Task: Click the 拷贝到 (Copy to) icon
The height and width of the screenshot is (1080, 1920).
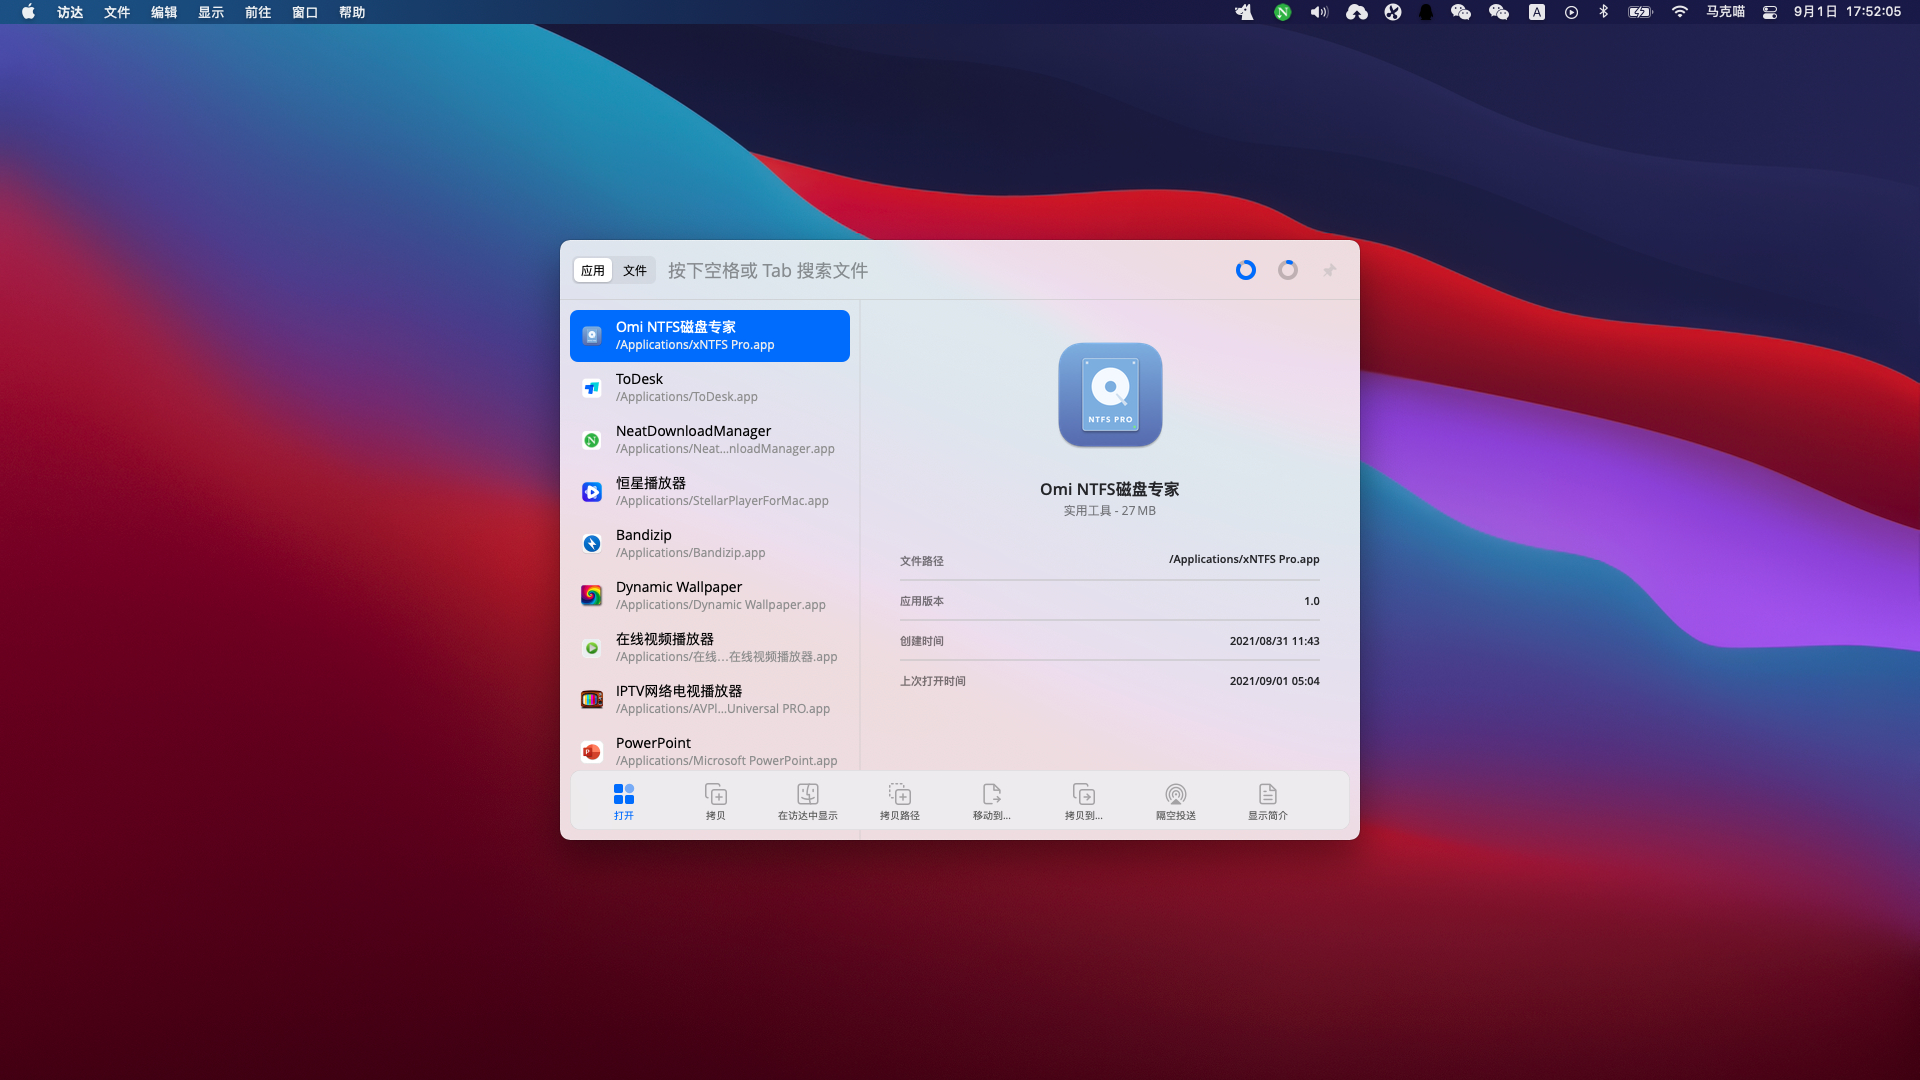Action: click(x=1083, y=795)
